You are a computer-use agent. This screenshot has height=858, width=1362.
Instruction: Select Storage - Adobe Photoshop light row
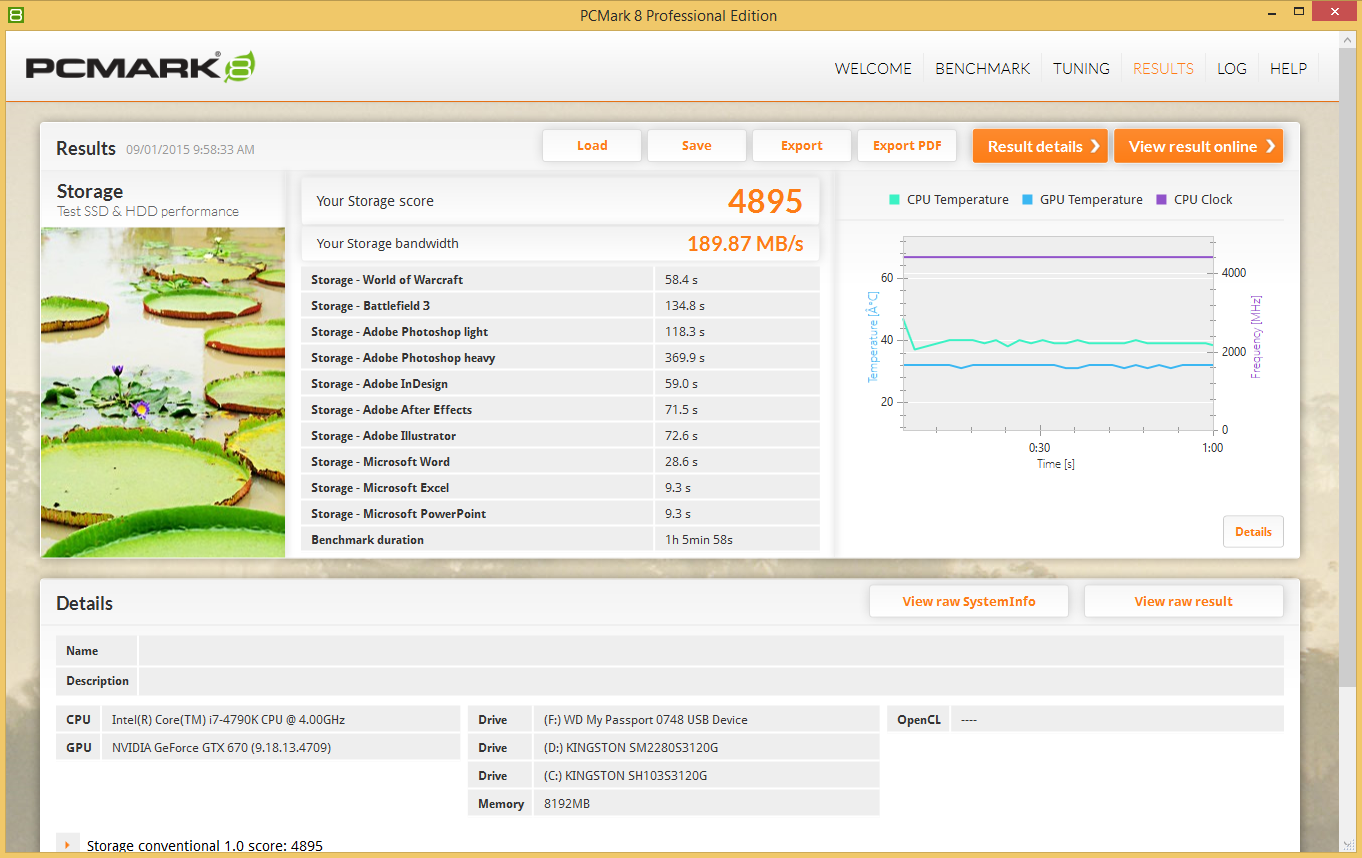tap(560, 332)
